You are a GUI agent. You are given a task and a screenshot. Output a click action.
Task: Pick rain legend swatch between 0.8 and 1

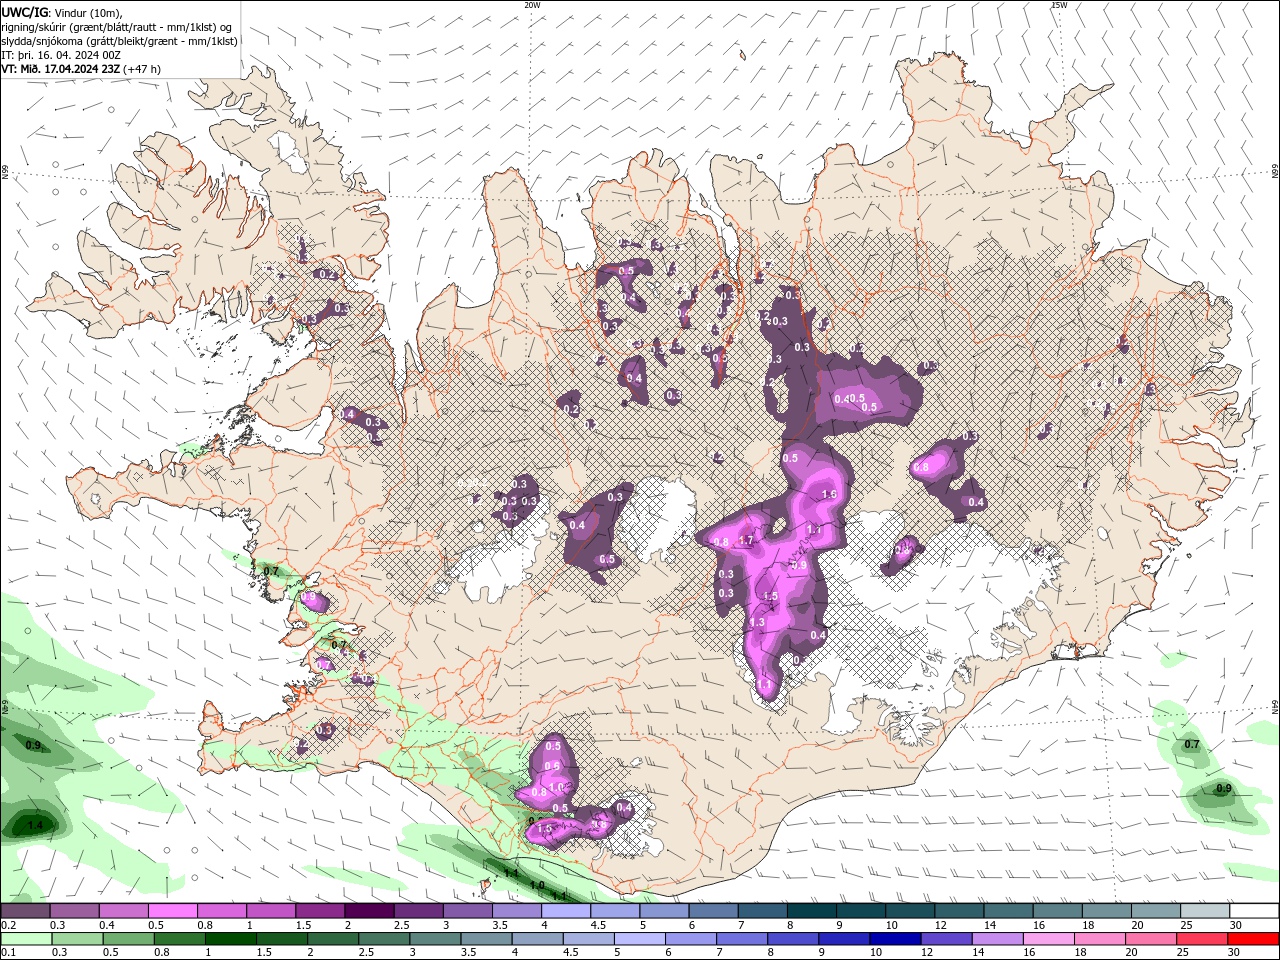(x=180, y=939)
